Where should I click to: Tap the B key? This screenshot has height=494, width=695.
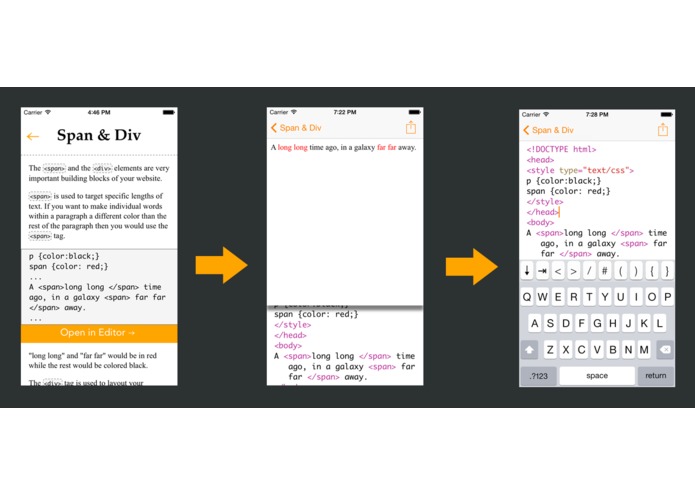(x=613, y=350)
